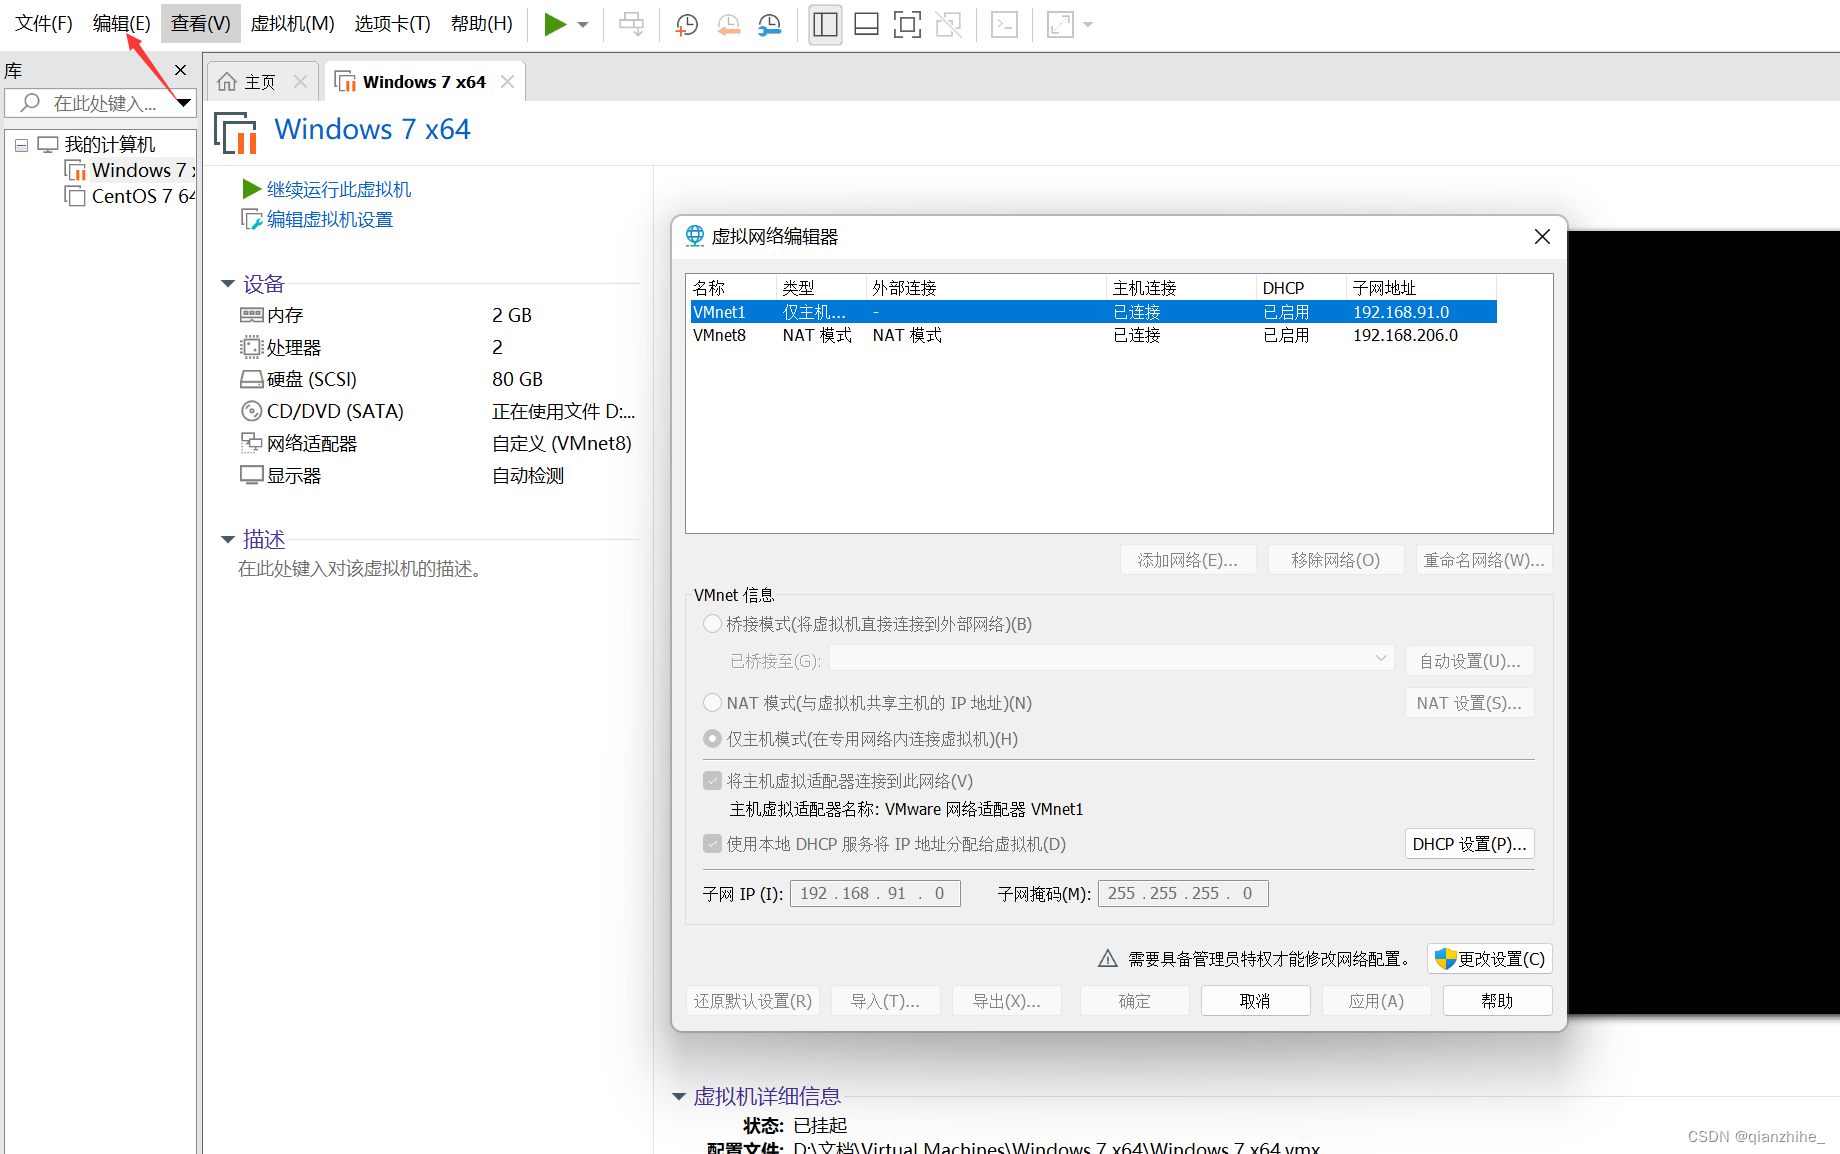Select the VMnet1 row in network list

point(1092,312)
